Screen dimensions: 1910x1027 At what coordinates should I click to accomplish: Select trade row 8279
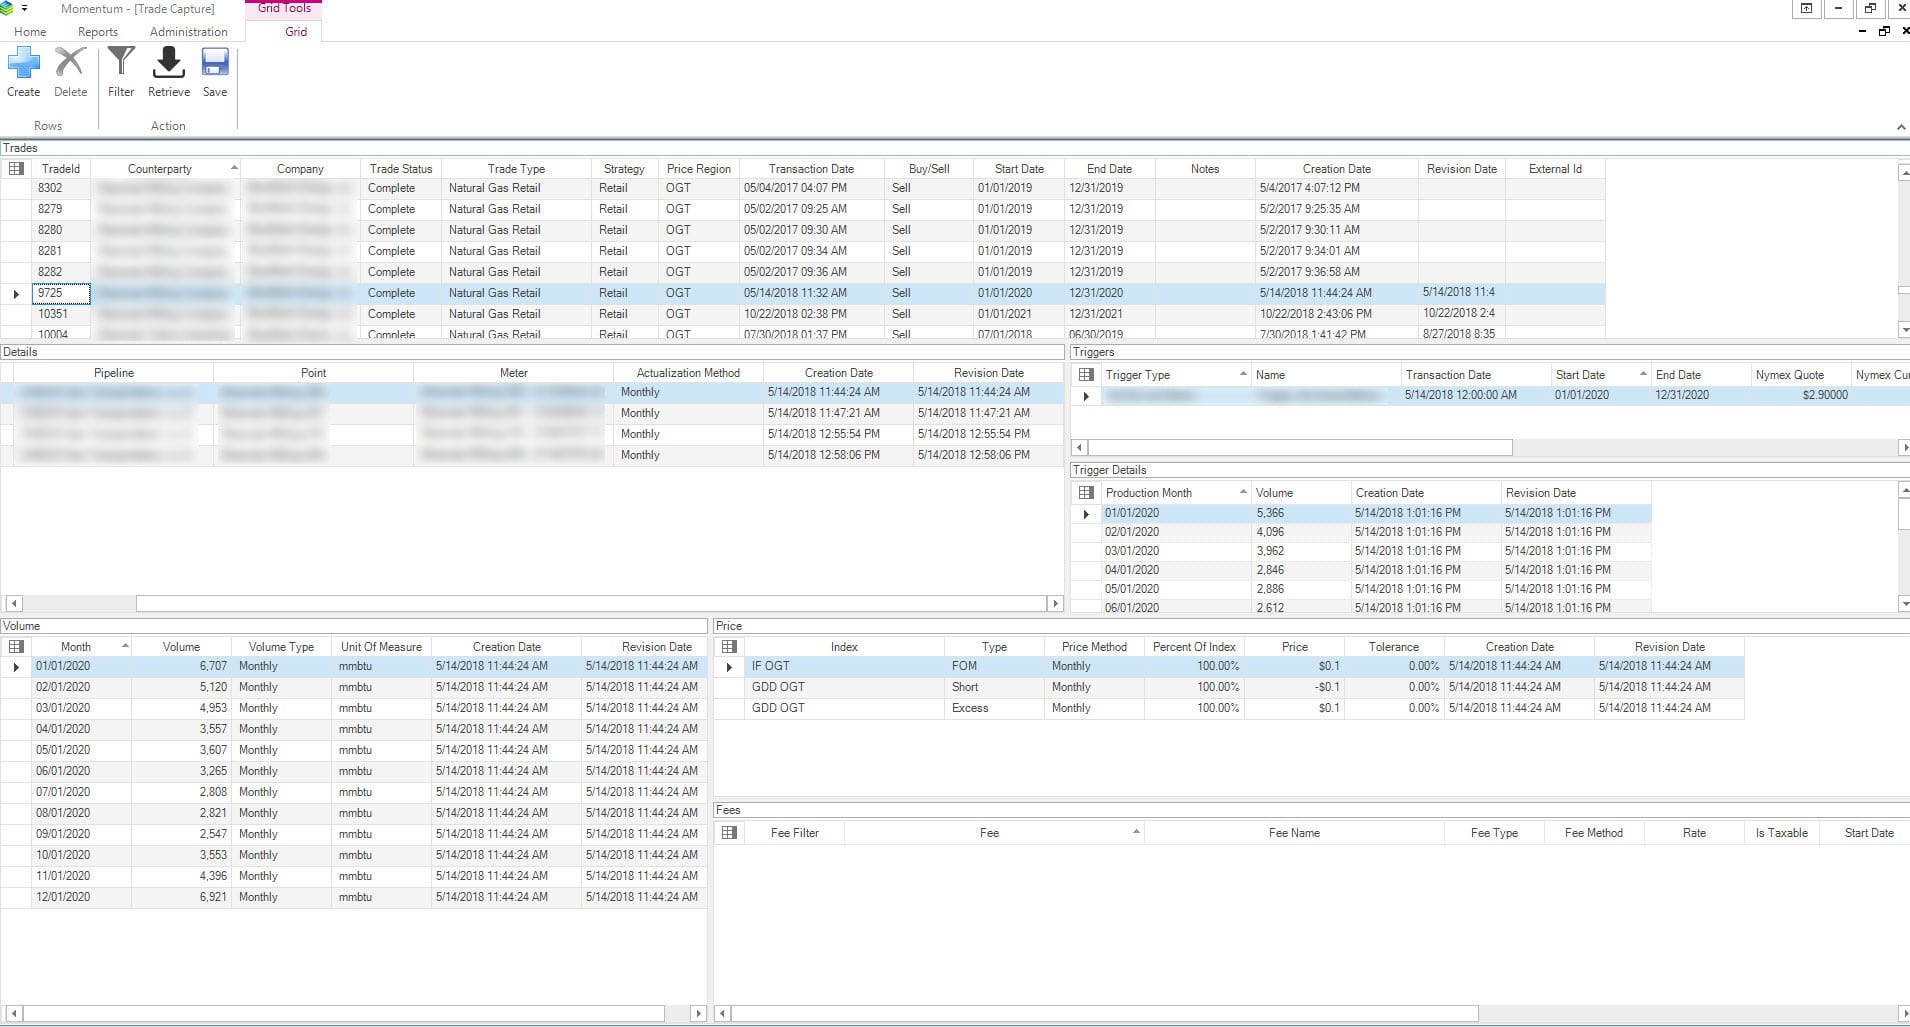pyautogui.click(x=803, y=209)
